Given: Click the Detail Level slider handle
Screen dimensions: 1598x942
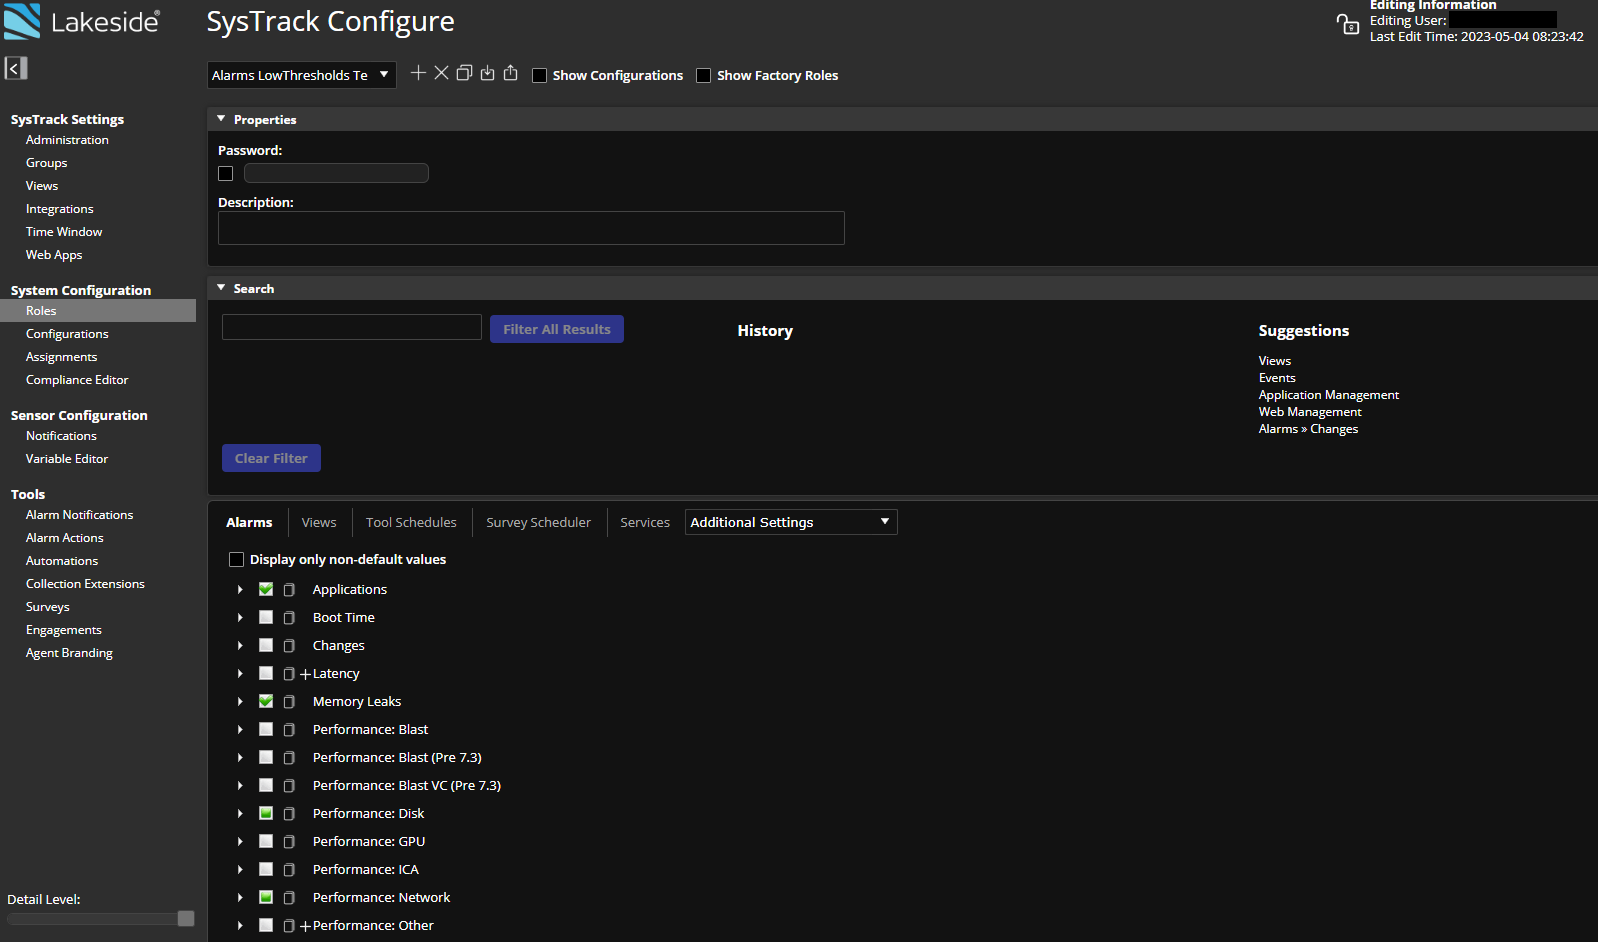Looking at the screenshot, I should tap(186, 918).
